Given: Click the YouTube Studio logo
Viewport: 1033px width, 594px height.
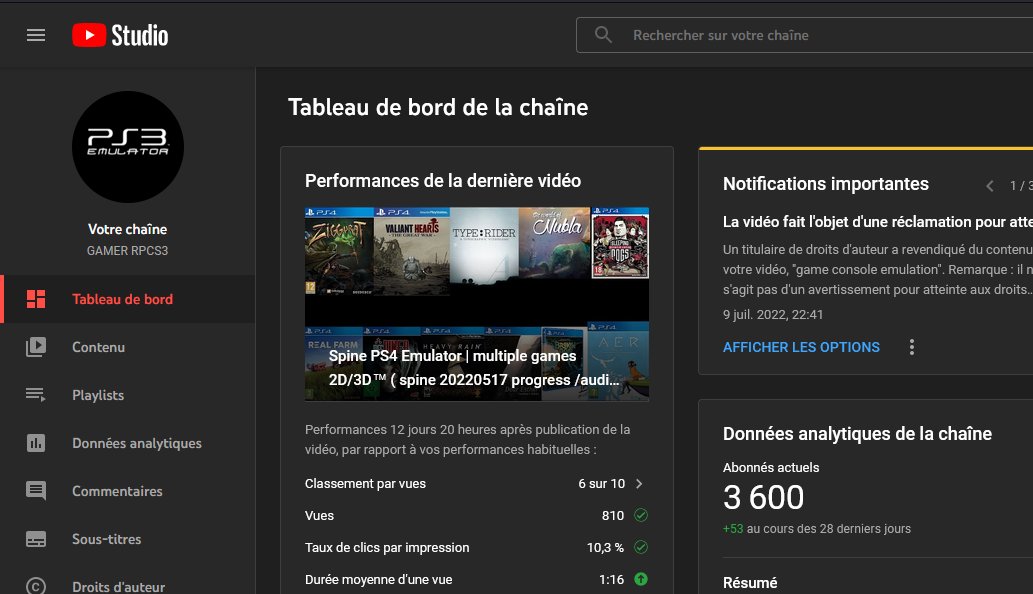Looking at the screenshot, I should 120,35.
